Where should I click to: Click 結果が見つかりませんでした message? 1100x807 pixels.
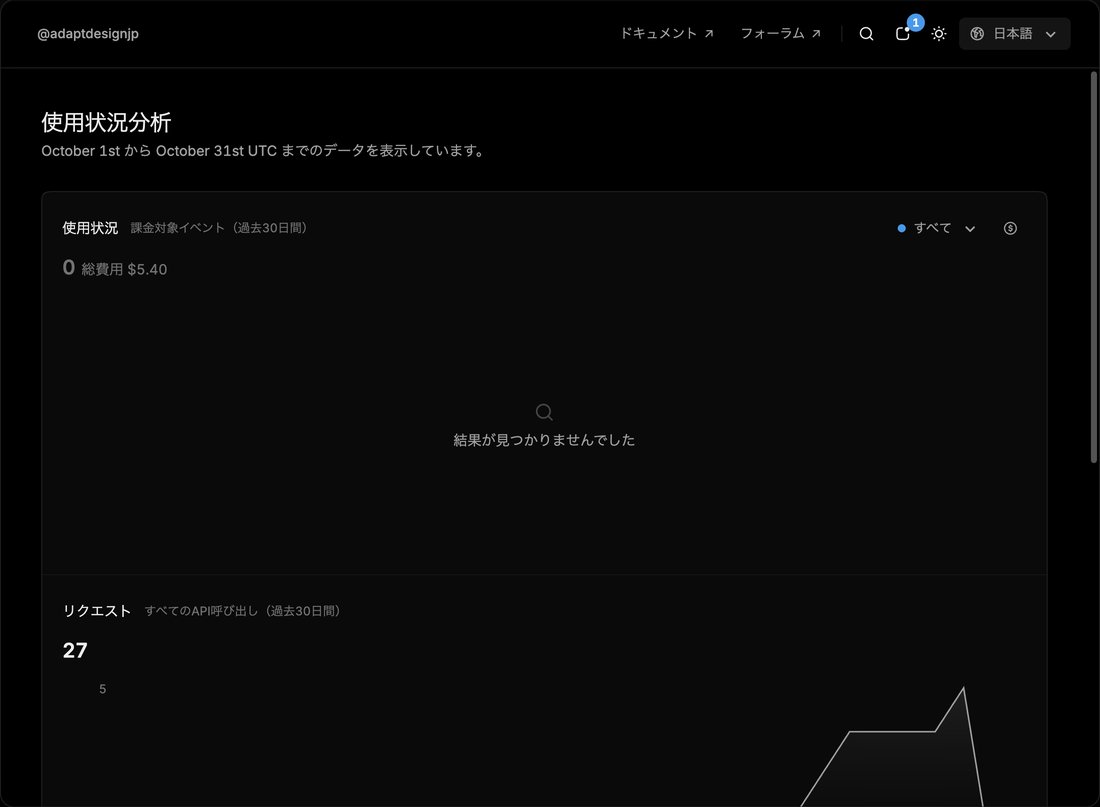coord(544,440)
